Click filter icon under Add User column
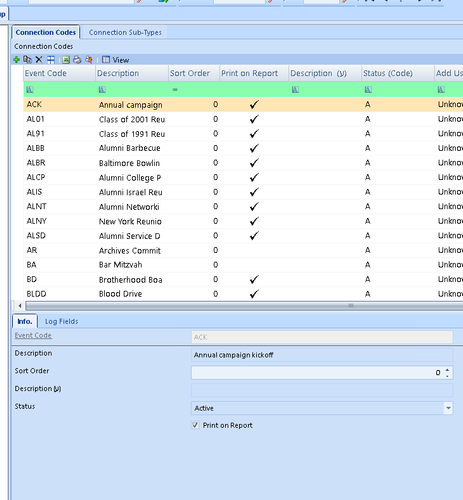 click(441, 89)
